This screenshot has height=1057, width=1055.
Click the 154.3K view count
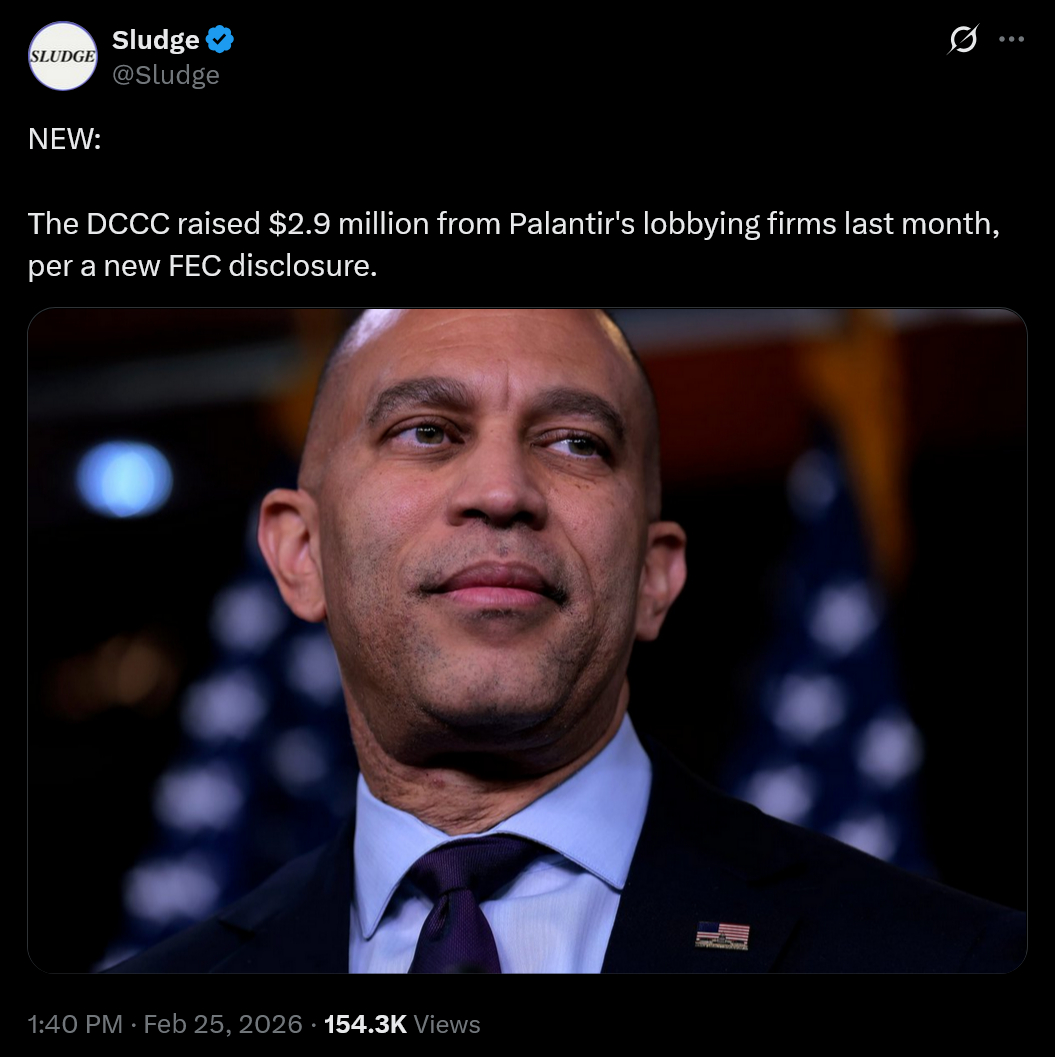(x=365, y=1024)
